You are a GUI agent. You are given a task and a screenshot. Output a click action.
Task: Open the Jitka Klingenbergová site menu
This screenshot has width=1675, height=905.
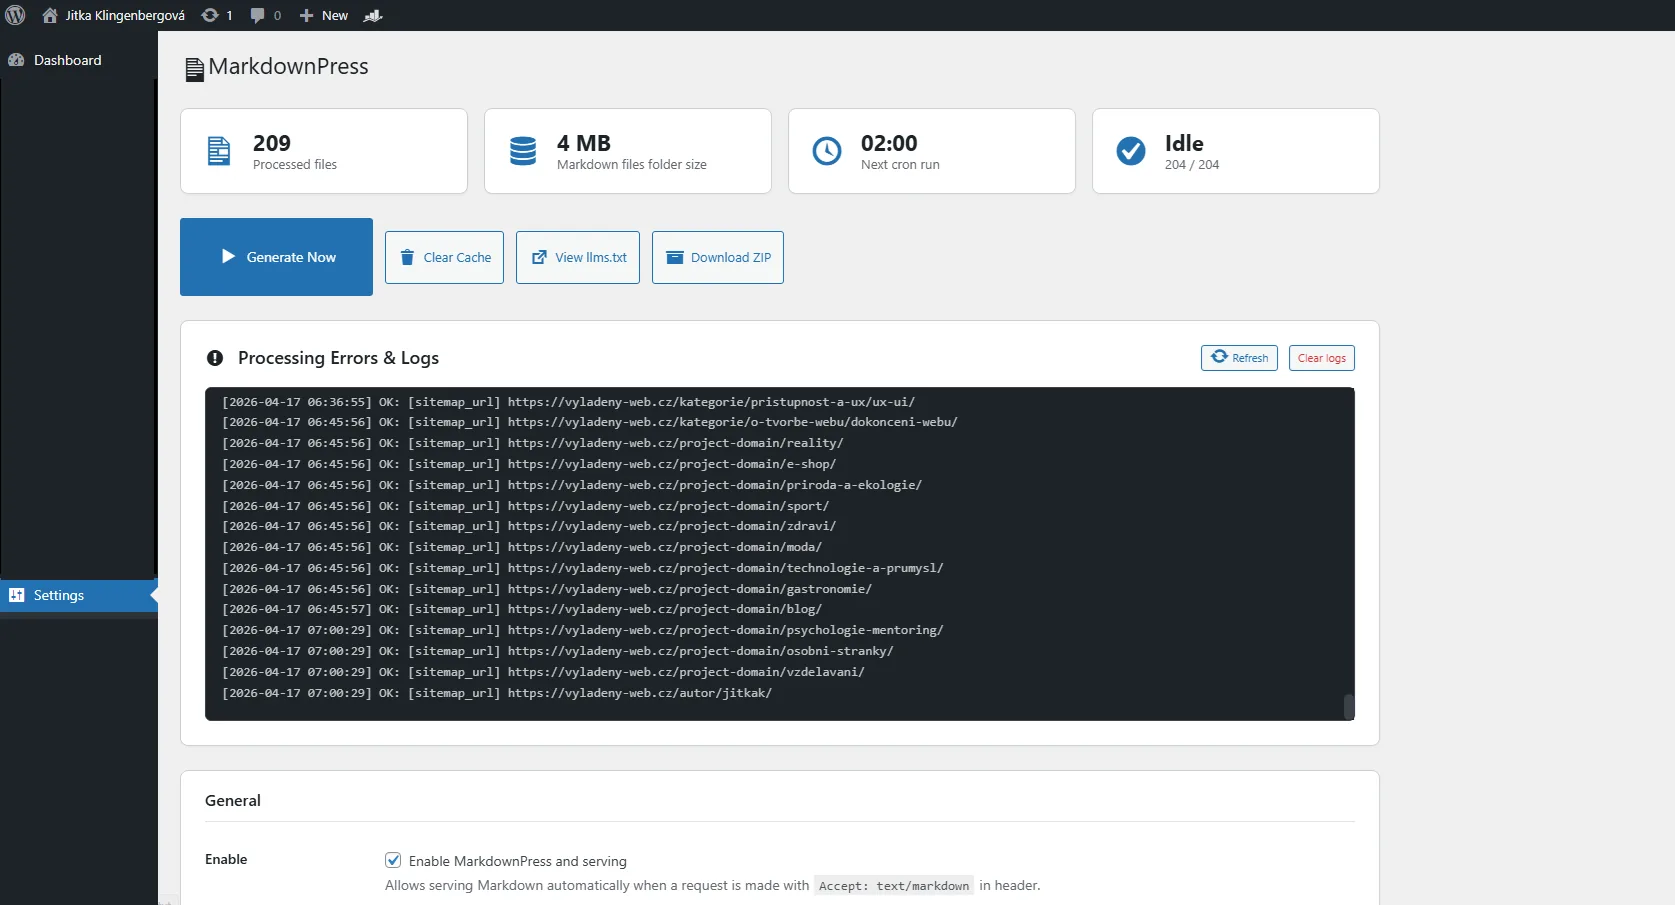tap(113, 15)
